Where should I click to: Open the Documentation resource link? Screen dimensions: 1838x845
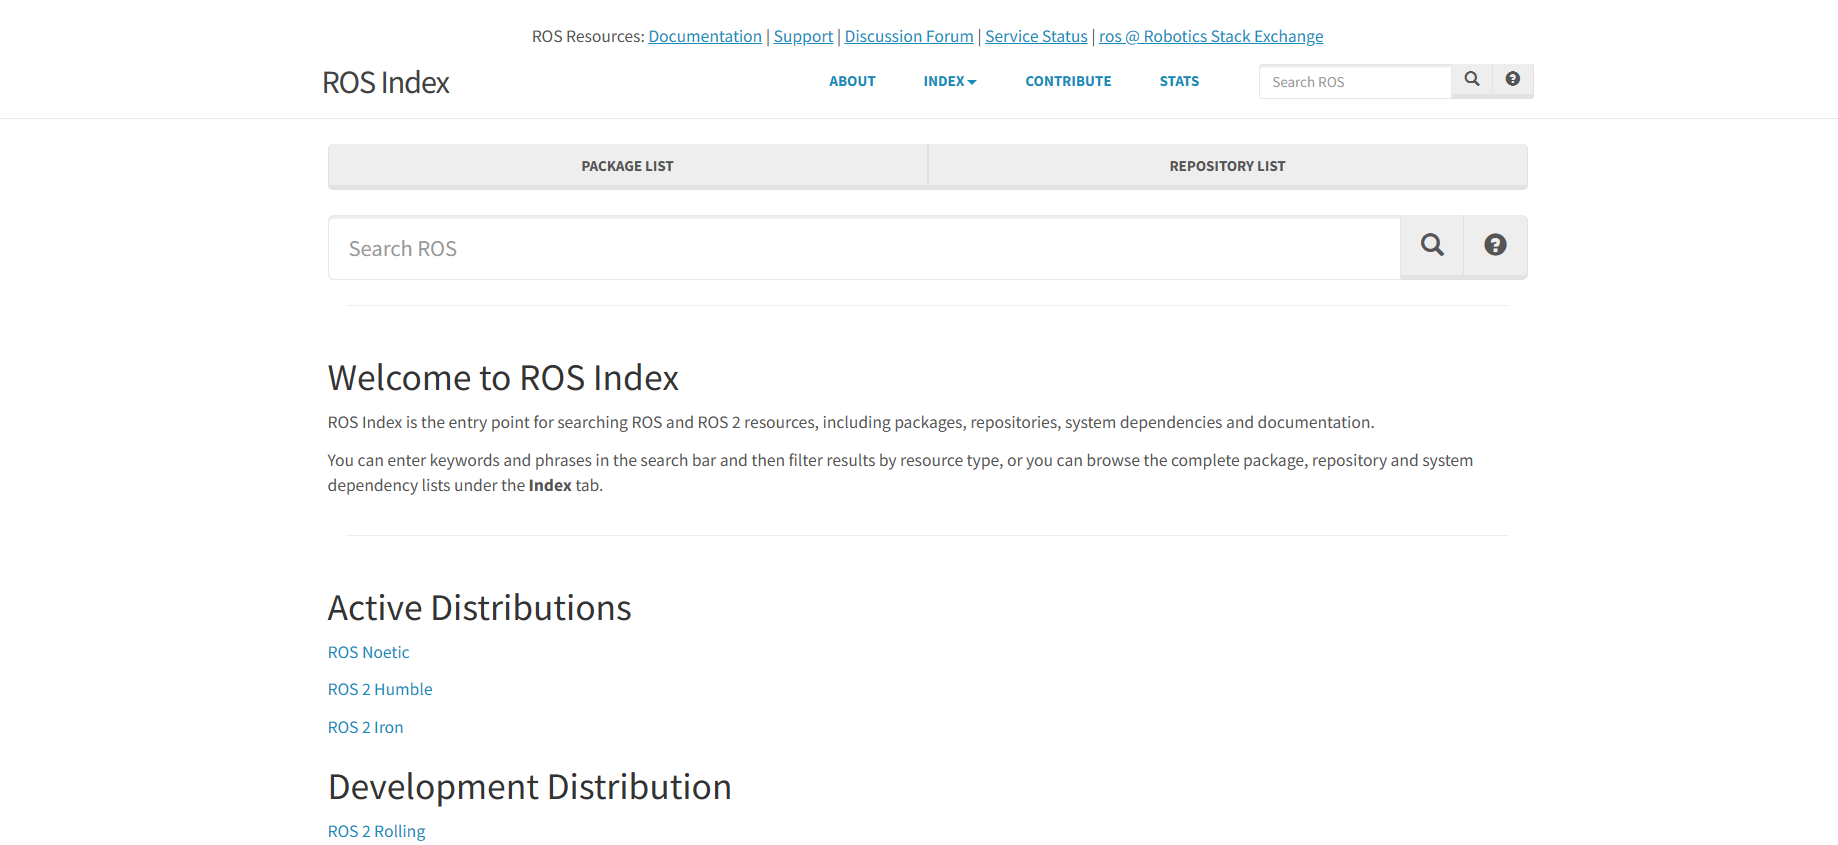(x=705, y=37)
